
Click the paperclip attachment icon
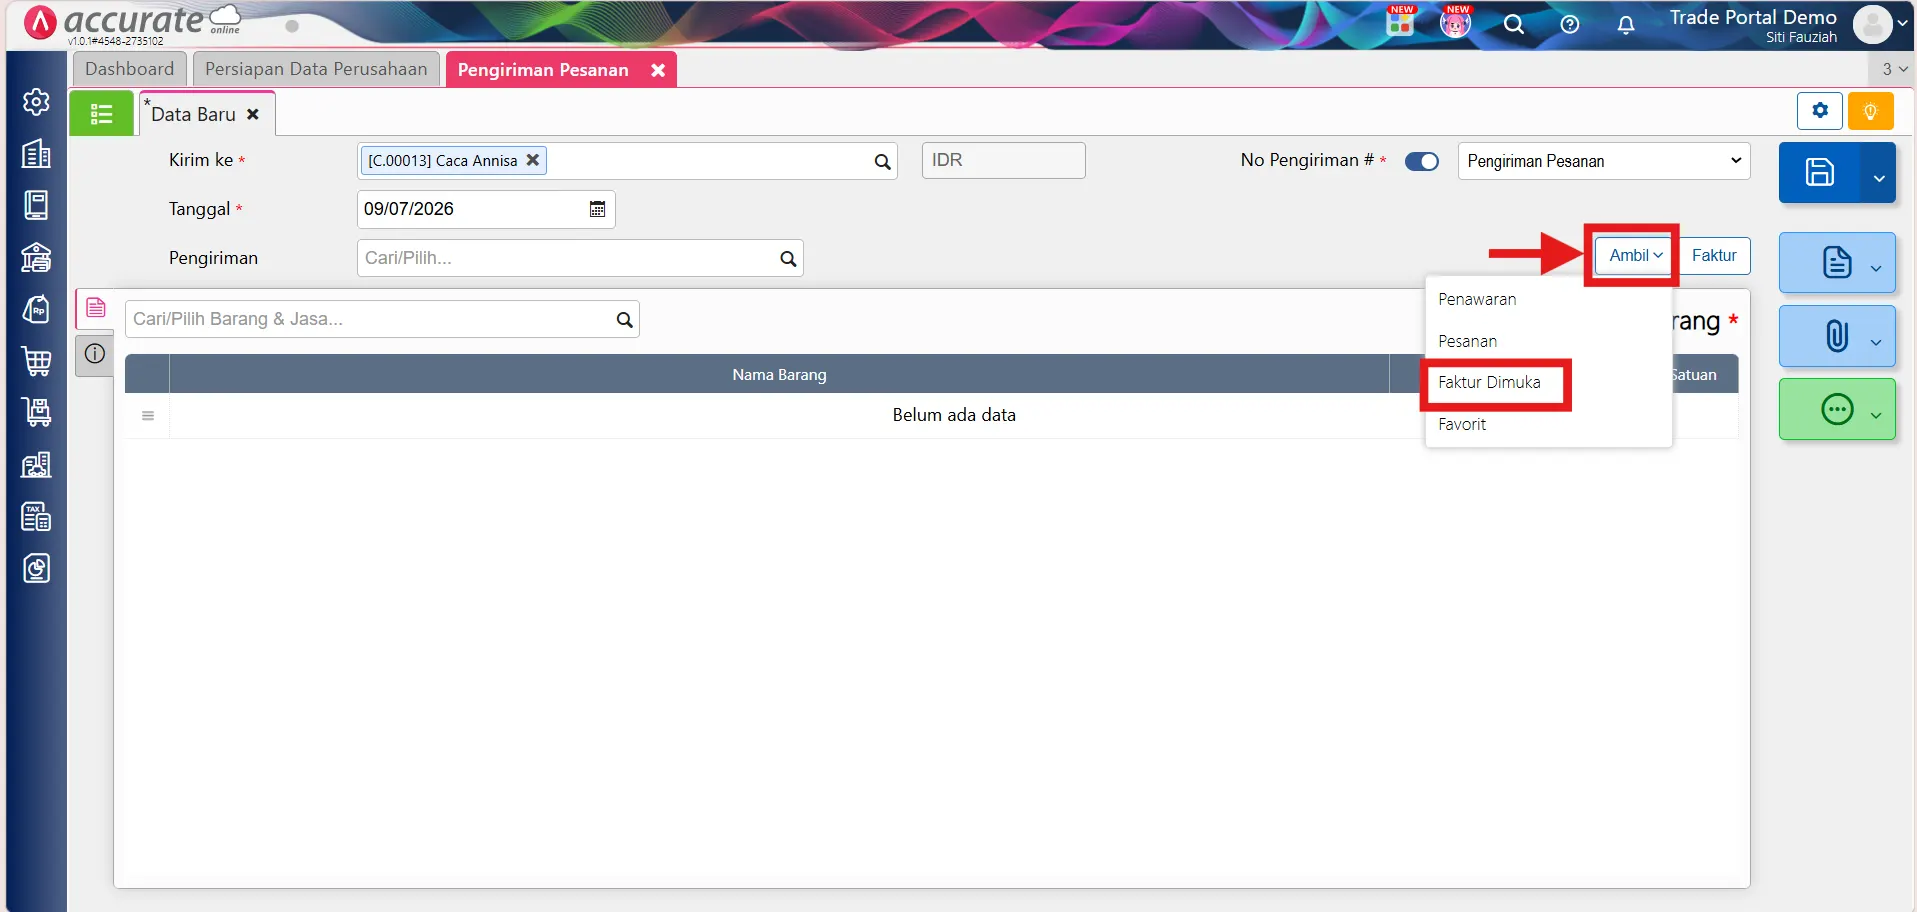[x=1836, y=336]
